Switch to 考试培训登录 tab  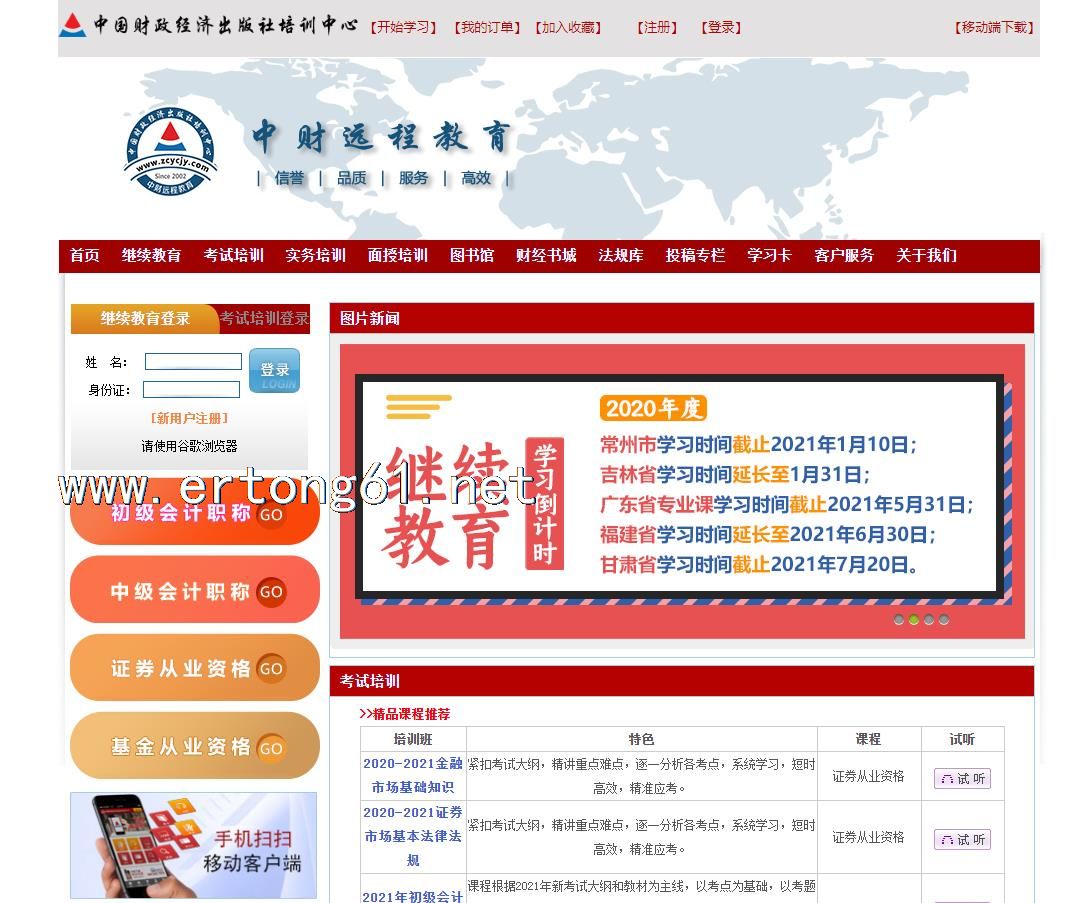[264, 319]
